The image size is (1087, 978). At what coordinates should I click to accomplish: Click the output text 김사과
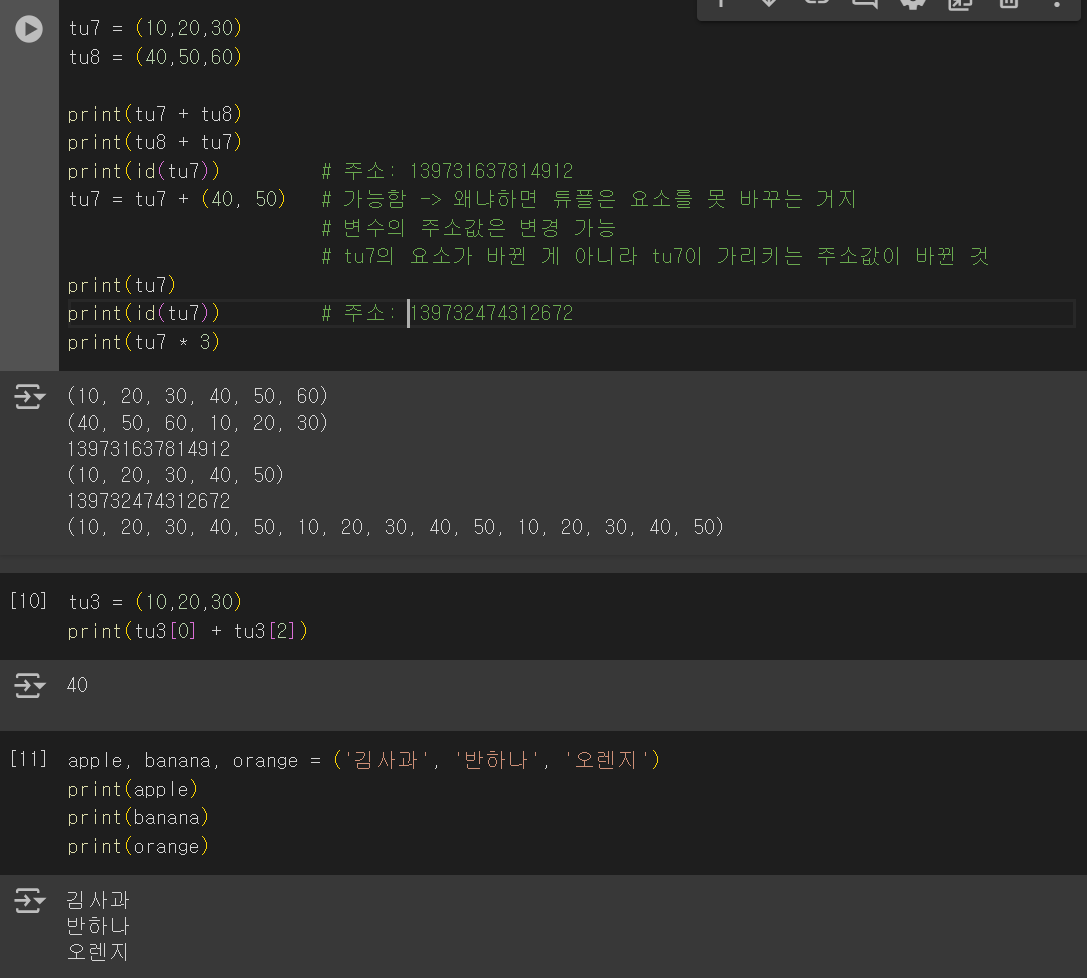[98, 900]
